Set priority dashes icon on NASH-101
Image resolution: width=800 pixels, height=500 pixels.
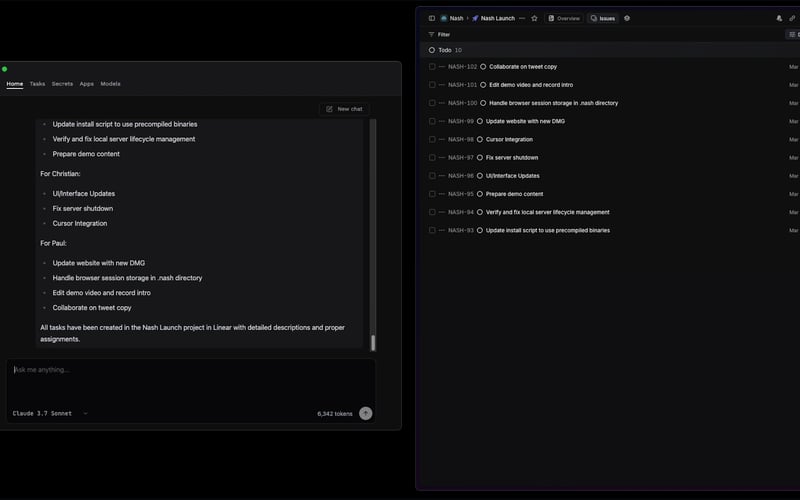click(x=442, y=85)
